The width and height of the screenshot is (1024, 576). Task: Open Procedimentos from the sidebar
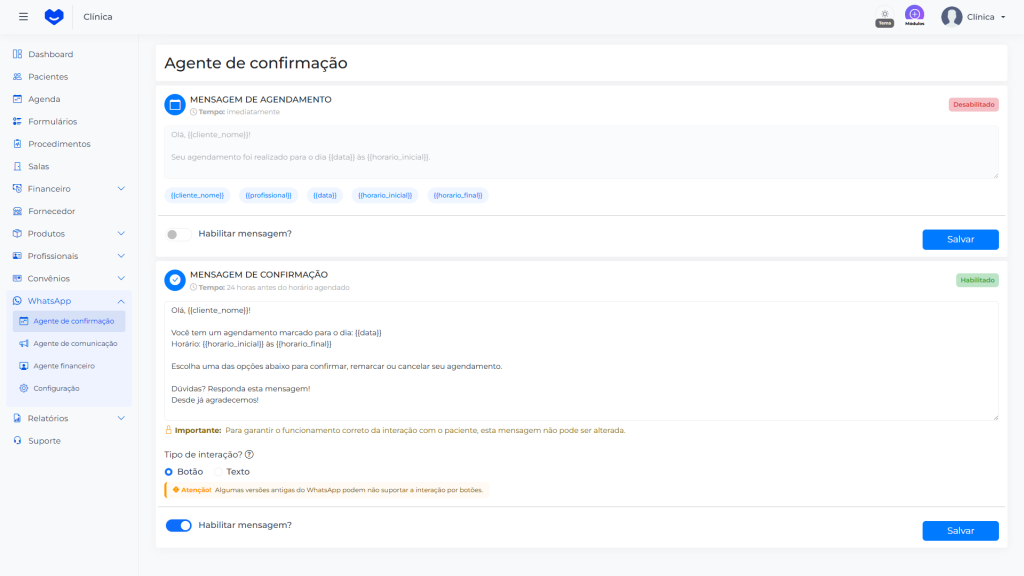tap(20, 143)
